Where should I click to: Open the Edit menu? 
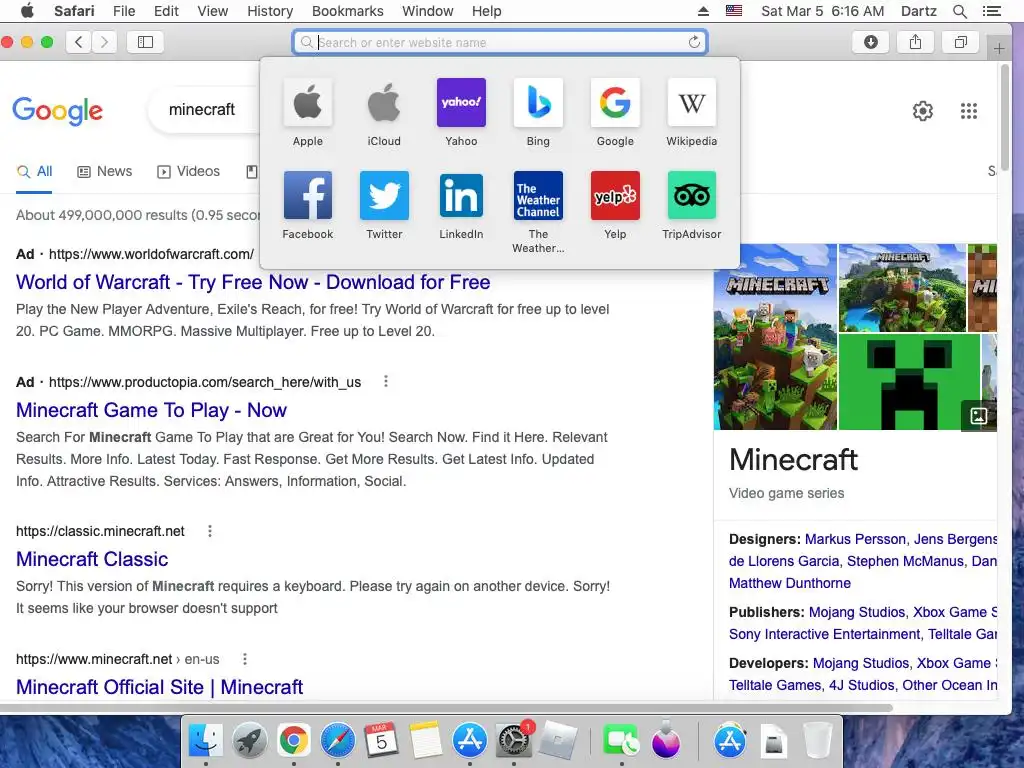point(167,11)
